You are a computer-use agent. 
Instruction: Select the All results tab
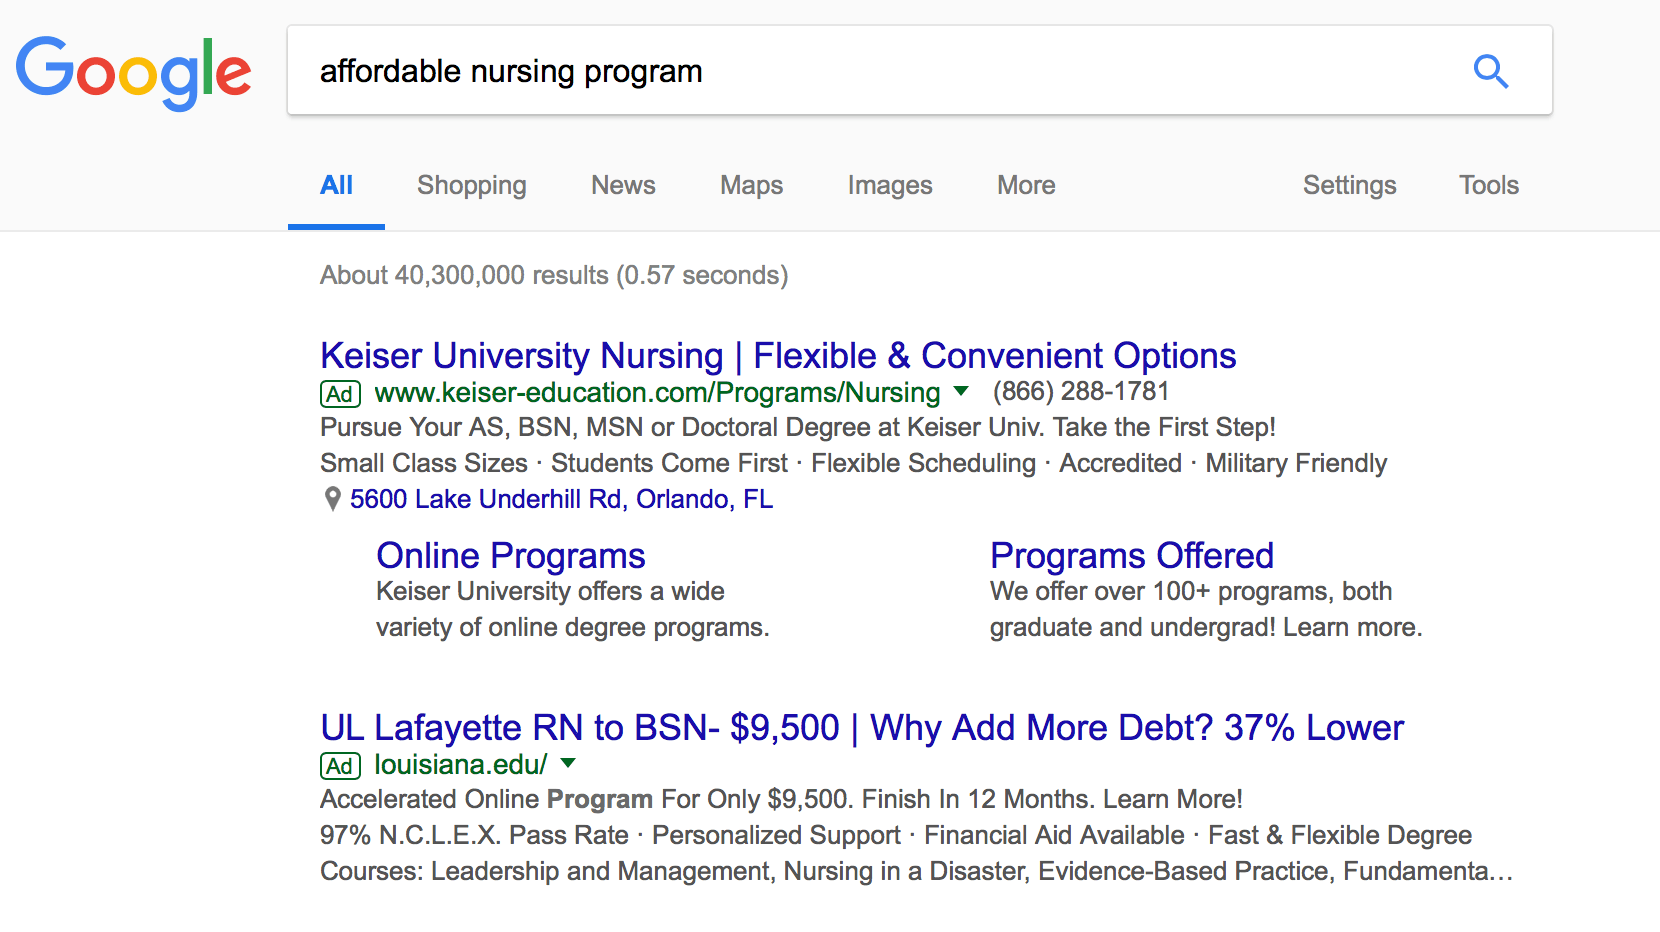336,185
